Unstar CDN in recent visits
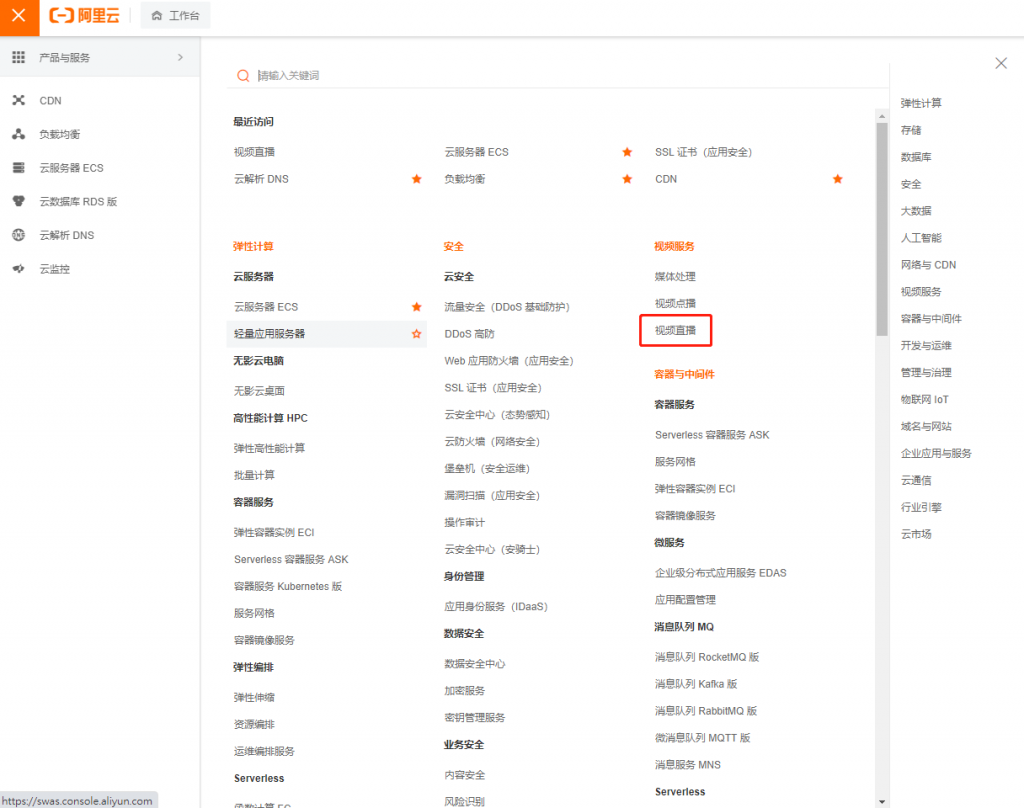The width and height of the screenshot is (1024, 808). (x=838, y=179)
